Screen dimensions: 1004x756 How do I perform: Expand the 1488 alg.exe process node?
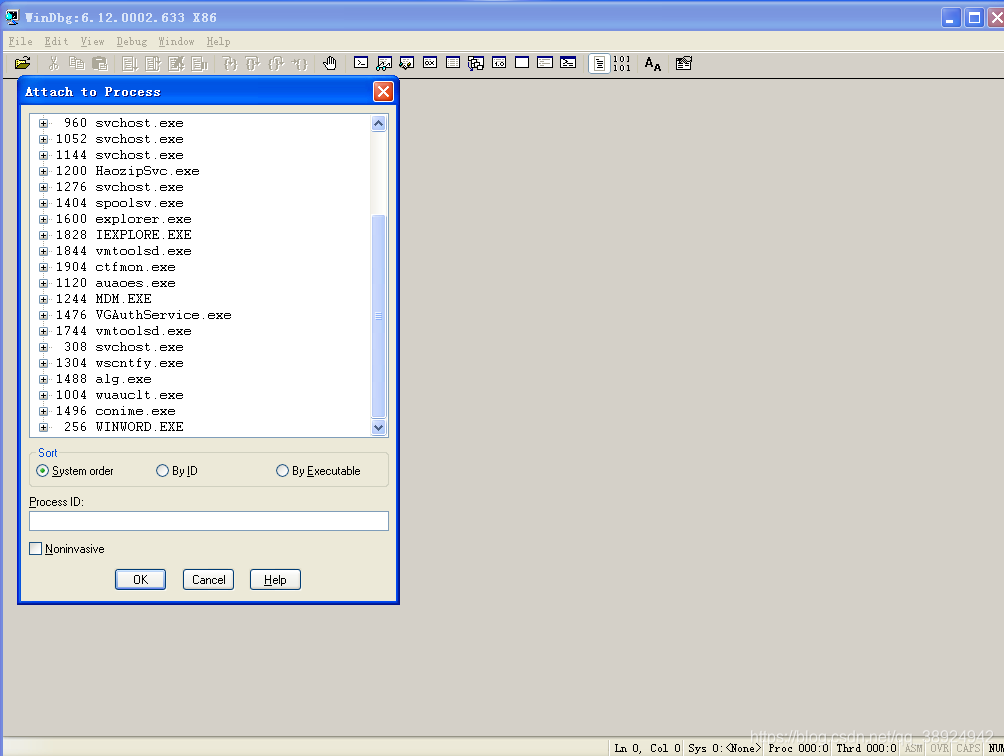coord(43,379)
